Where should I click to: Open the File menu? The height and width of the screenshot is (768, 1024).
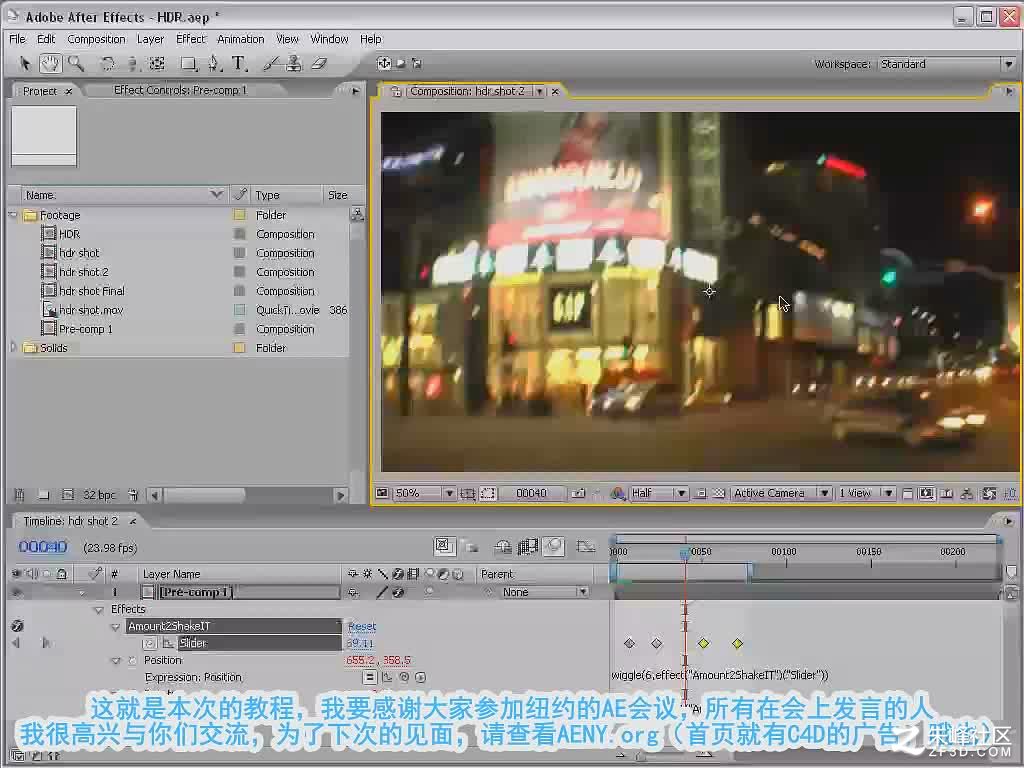(18, 39)
